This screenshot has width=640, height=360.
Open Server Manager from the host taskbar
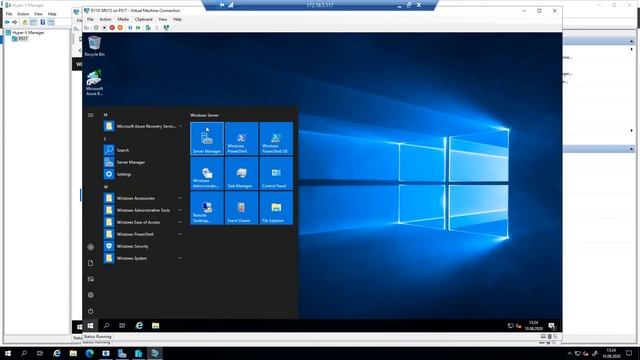122,353
